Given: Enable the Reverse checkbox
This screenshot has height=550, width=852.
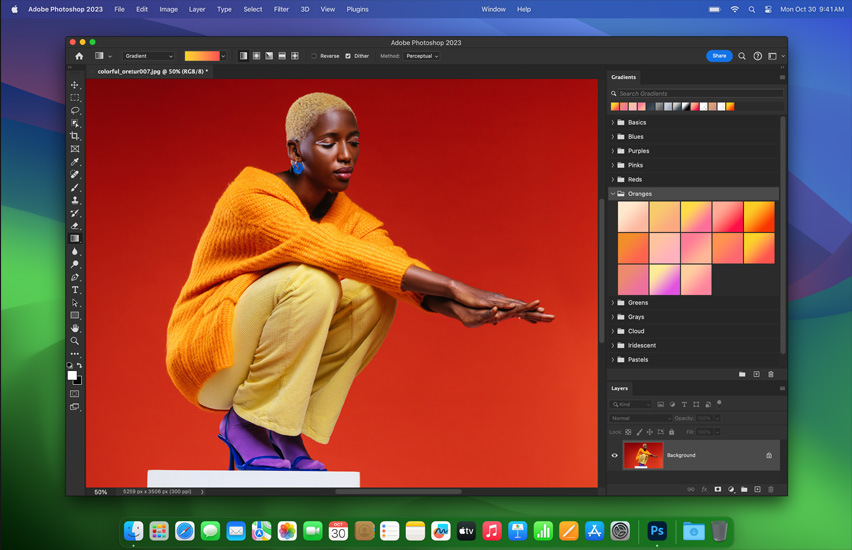Looking at the screenshot, I should click(x=314, y=56).
